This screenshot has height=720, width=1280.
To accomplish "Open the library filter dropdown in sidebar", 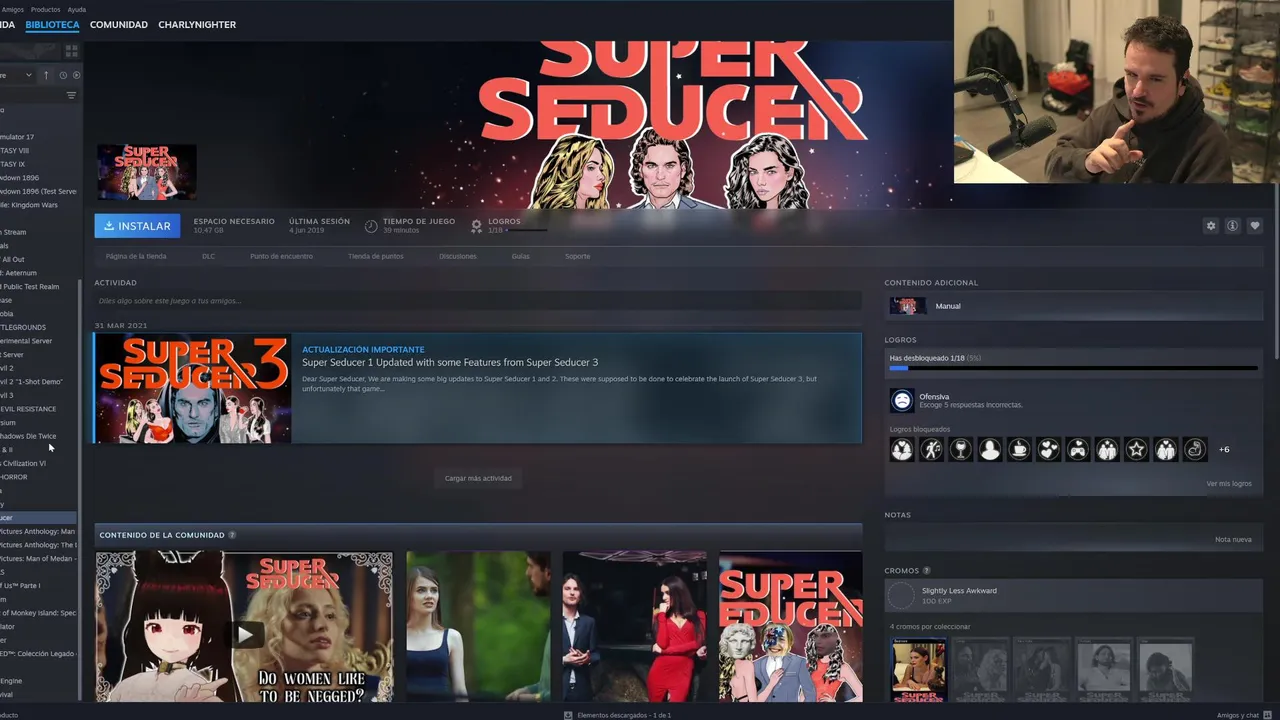I will click(x=17, y=75).
